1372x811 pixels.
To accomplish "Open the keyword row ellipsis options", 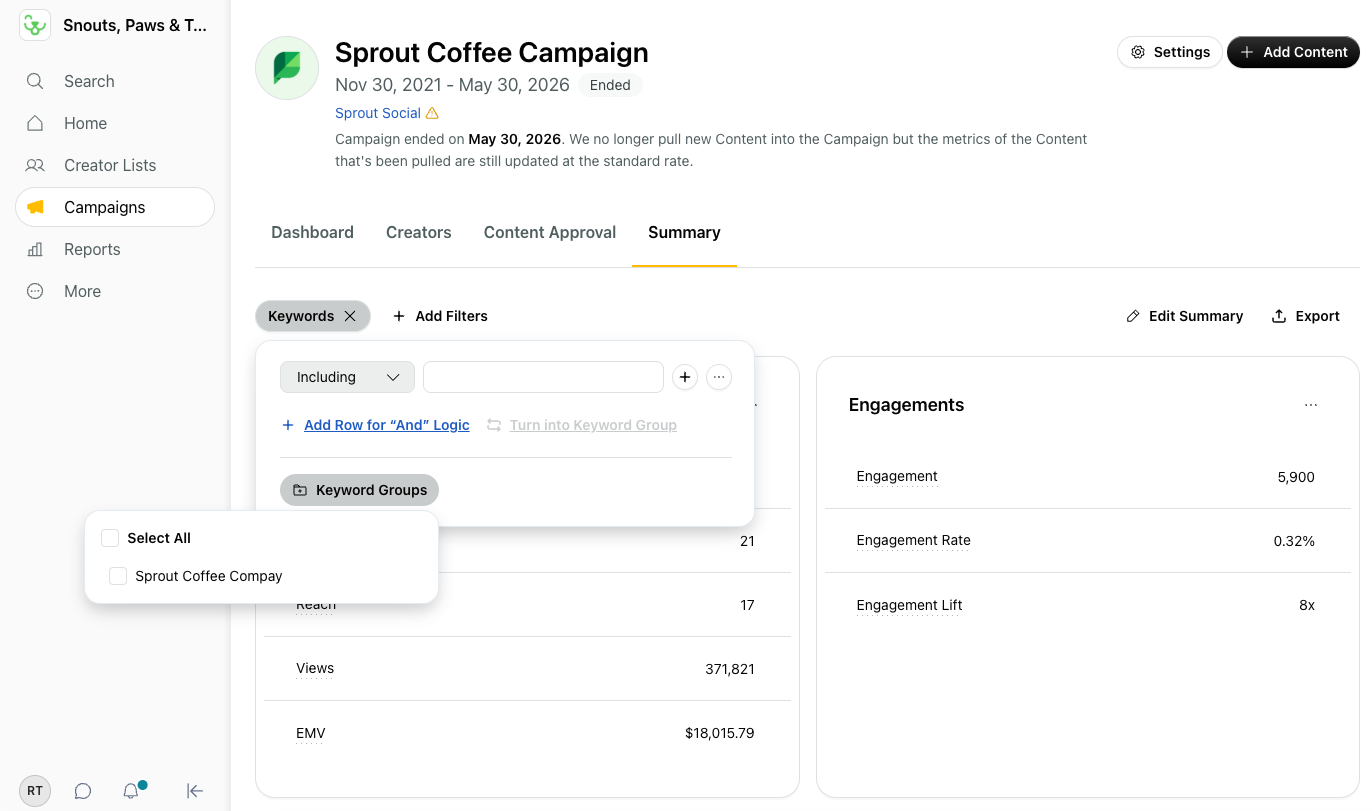I will pos(719,377).
